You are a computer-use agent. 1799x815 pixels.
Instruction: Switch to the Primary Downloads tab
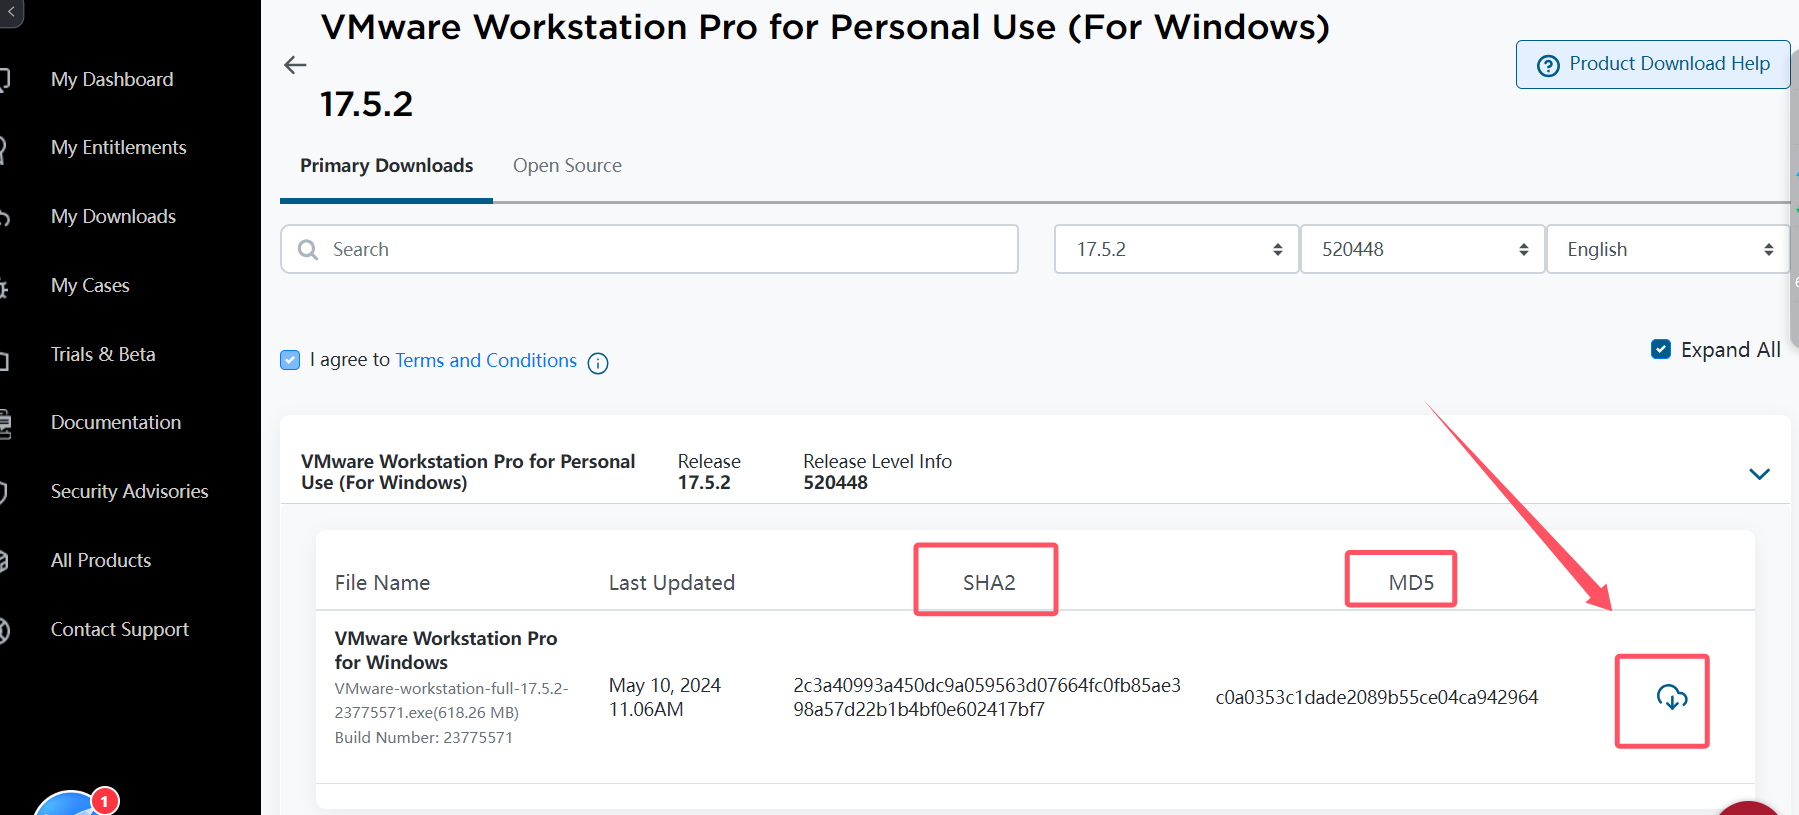pyautogui.click(x=387, y=166)
